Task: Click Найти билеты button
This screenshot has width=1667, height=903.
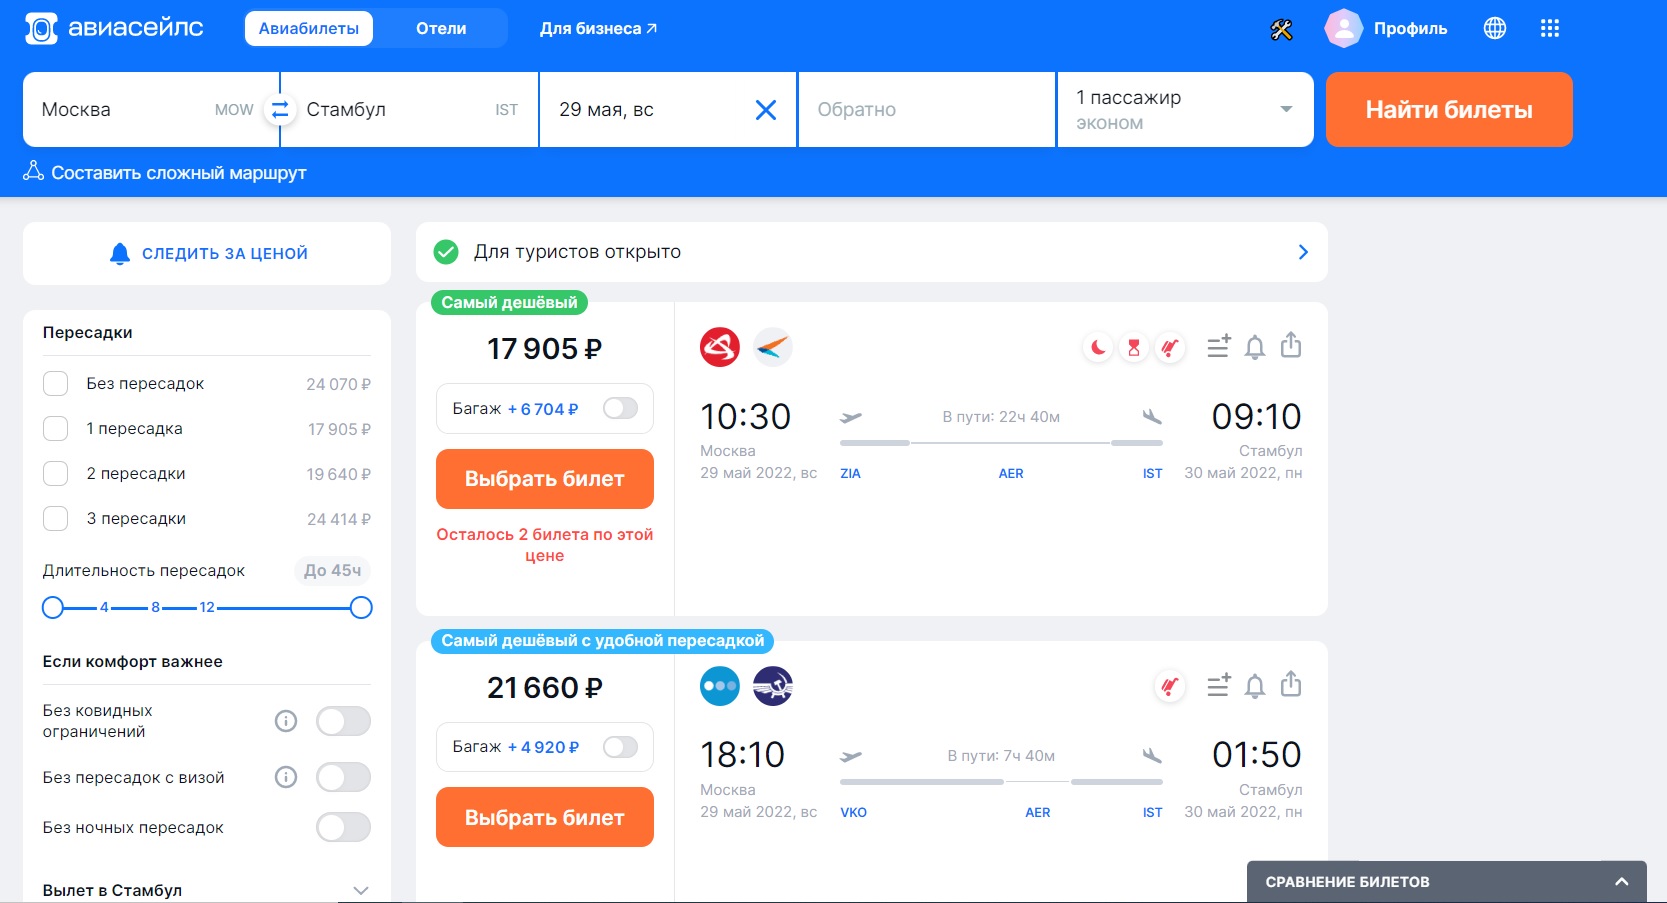Action: (x=1449, y=110)
